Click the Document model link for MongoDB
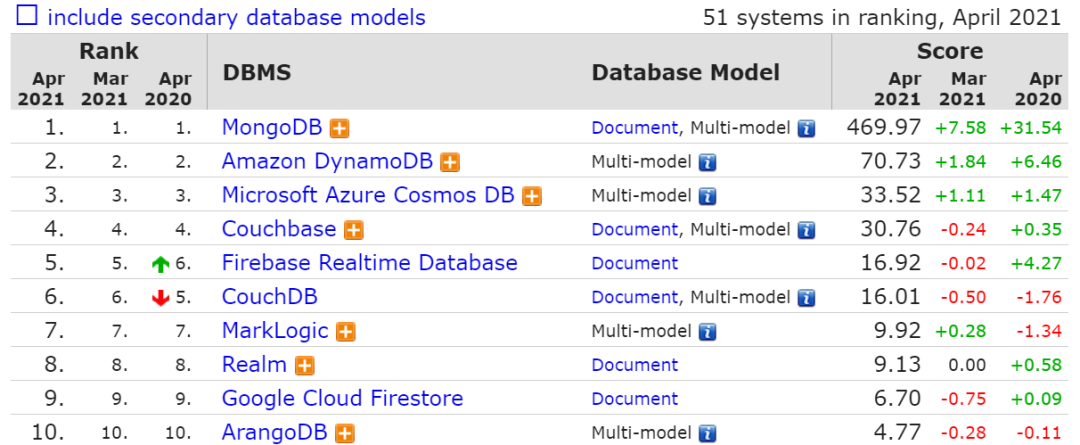The image size is (1080, 445). (634, 128)
